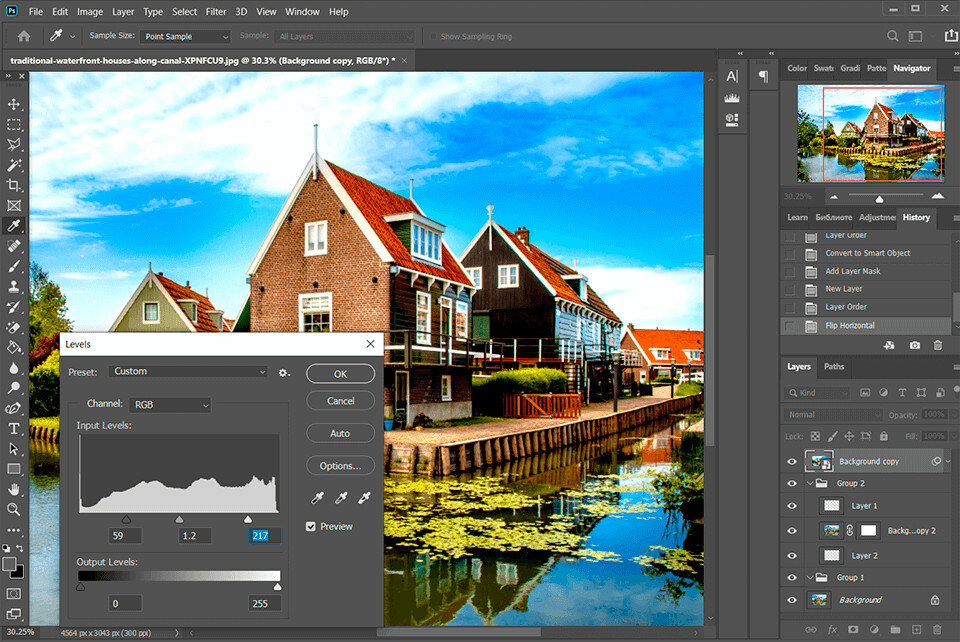Delete current state in History panel

tap(937, 345)
